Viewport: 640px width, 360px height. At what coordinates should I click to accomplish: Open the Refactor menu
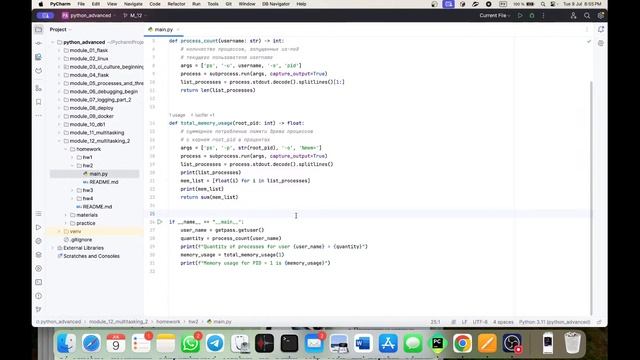176,4
